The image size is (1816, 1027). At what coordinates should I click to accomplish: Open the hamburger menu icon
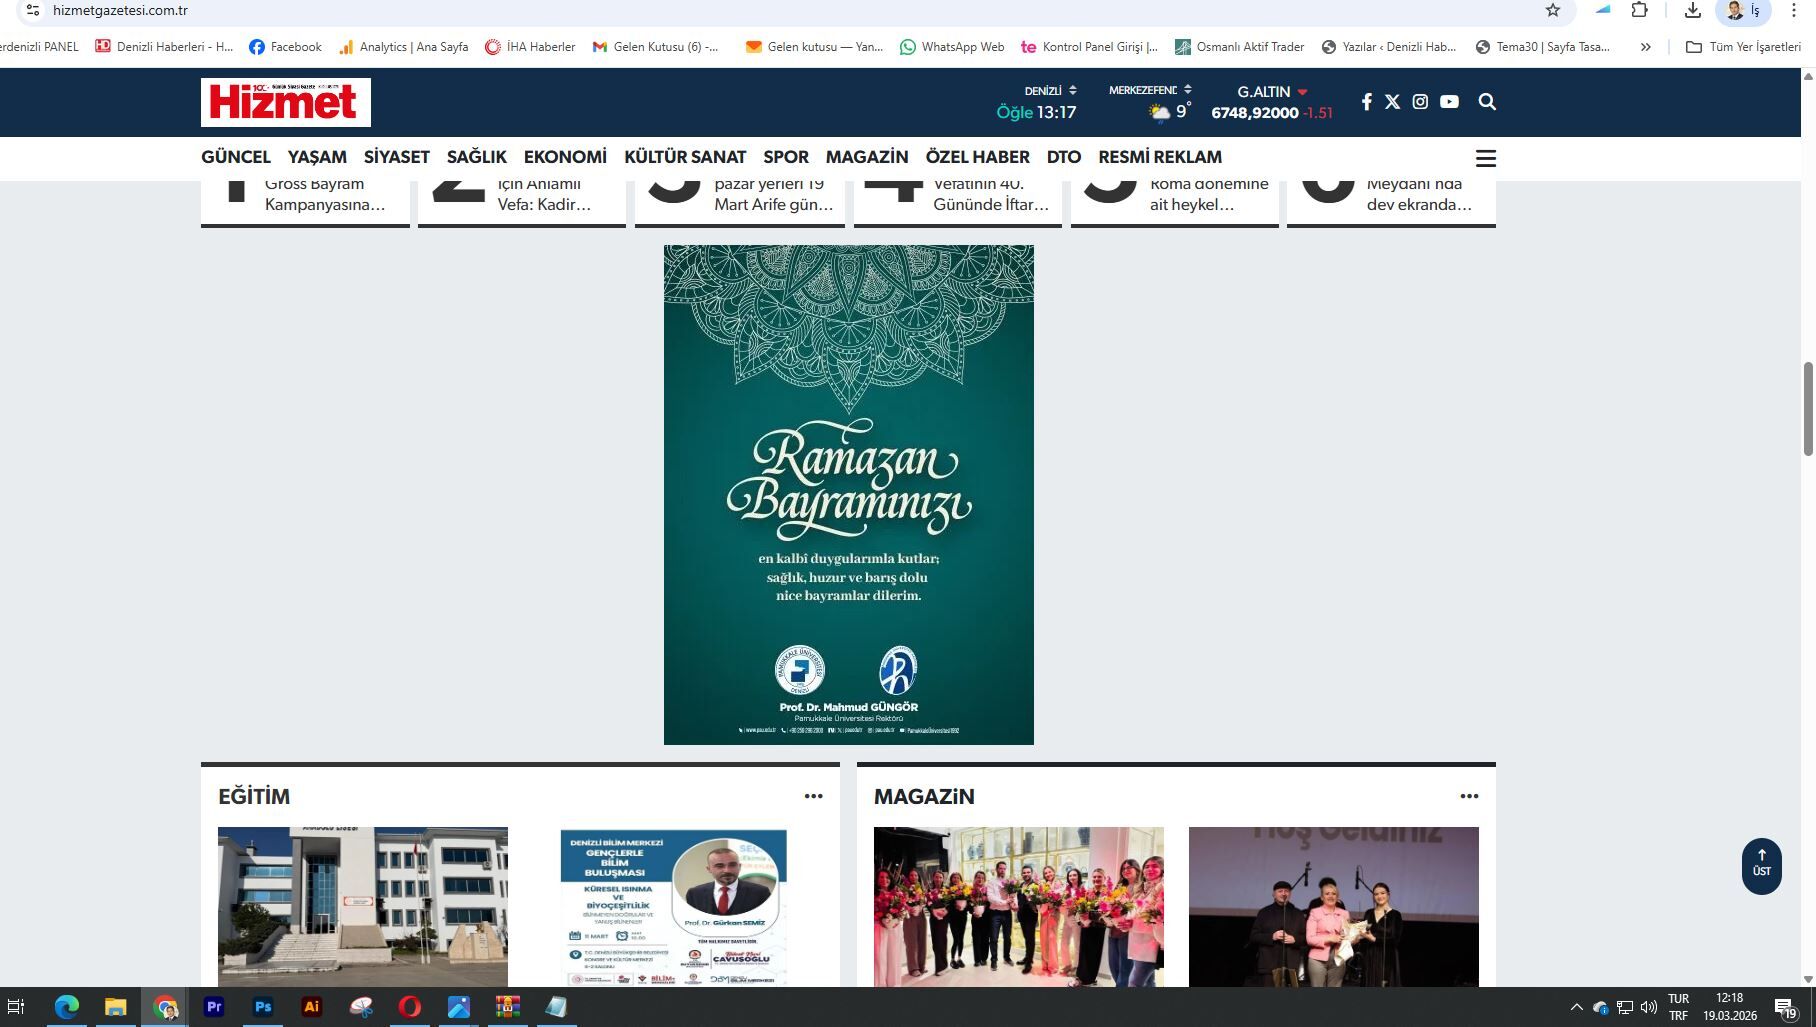[1485, 159]
